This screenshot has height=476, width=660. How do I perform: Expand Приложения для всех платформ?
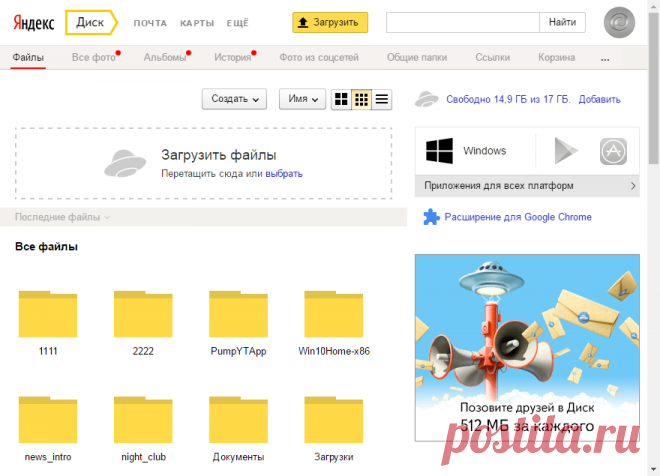(527, 186)
